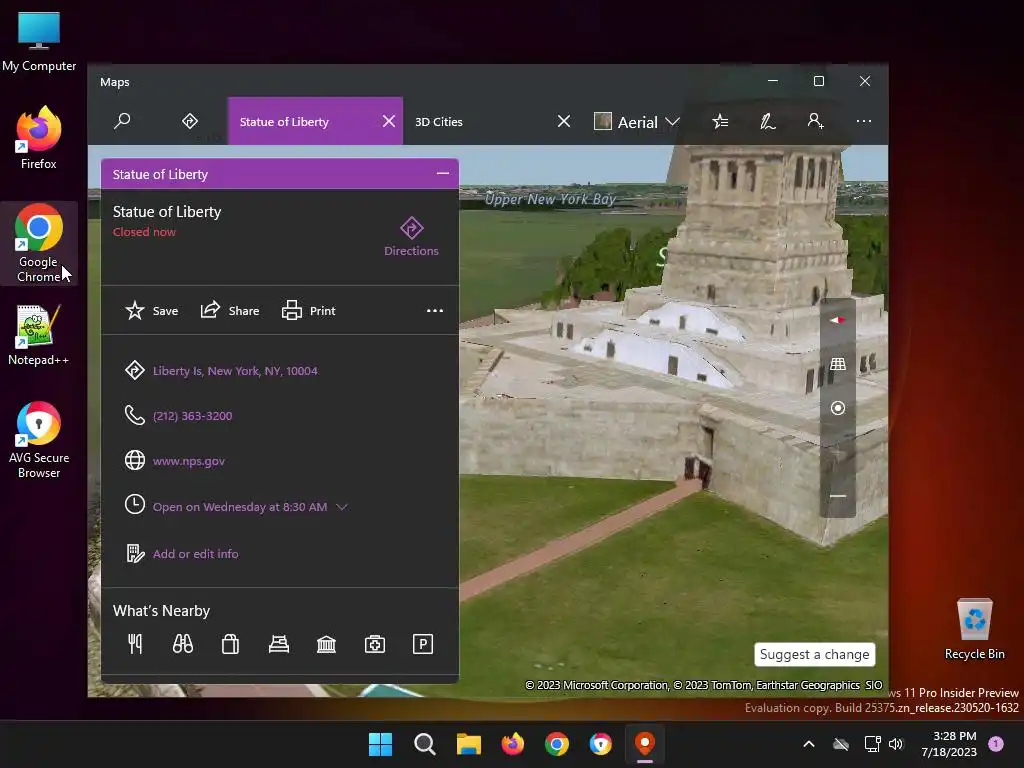The image size is (1024, 768).
Task: Select the My Computer desktop icon
Action: [39, 42]
